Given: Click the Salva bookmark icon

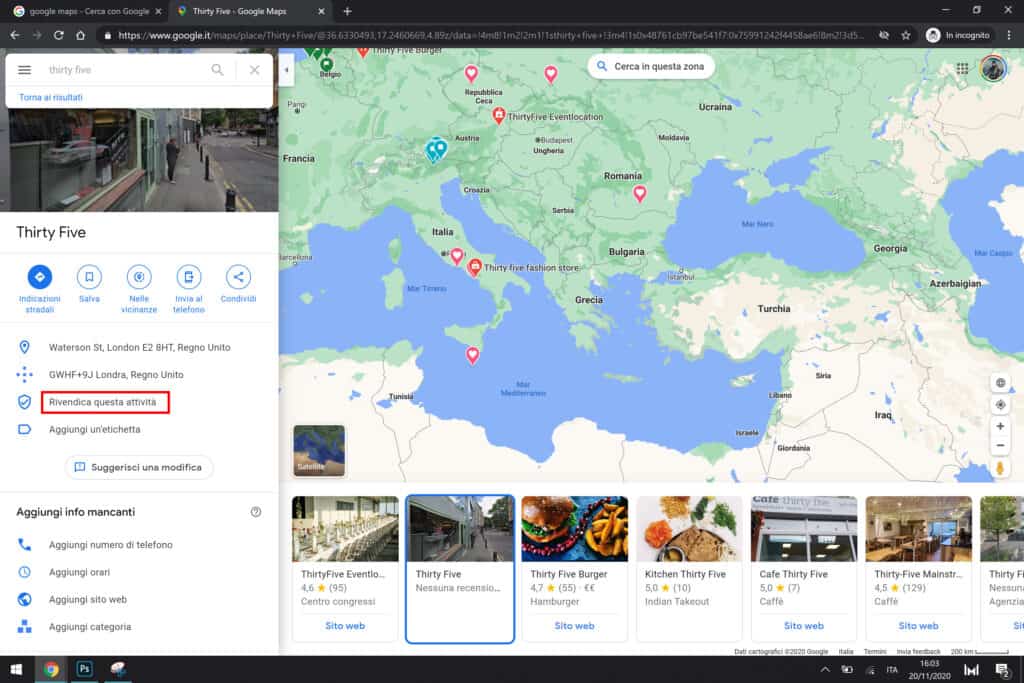Looking at the screenshot, I should [89, 277].
